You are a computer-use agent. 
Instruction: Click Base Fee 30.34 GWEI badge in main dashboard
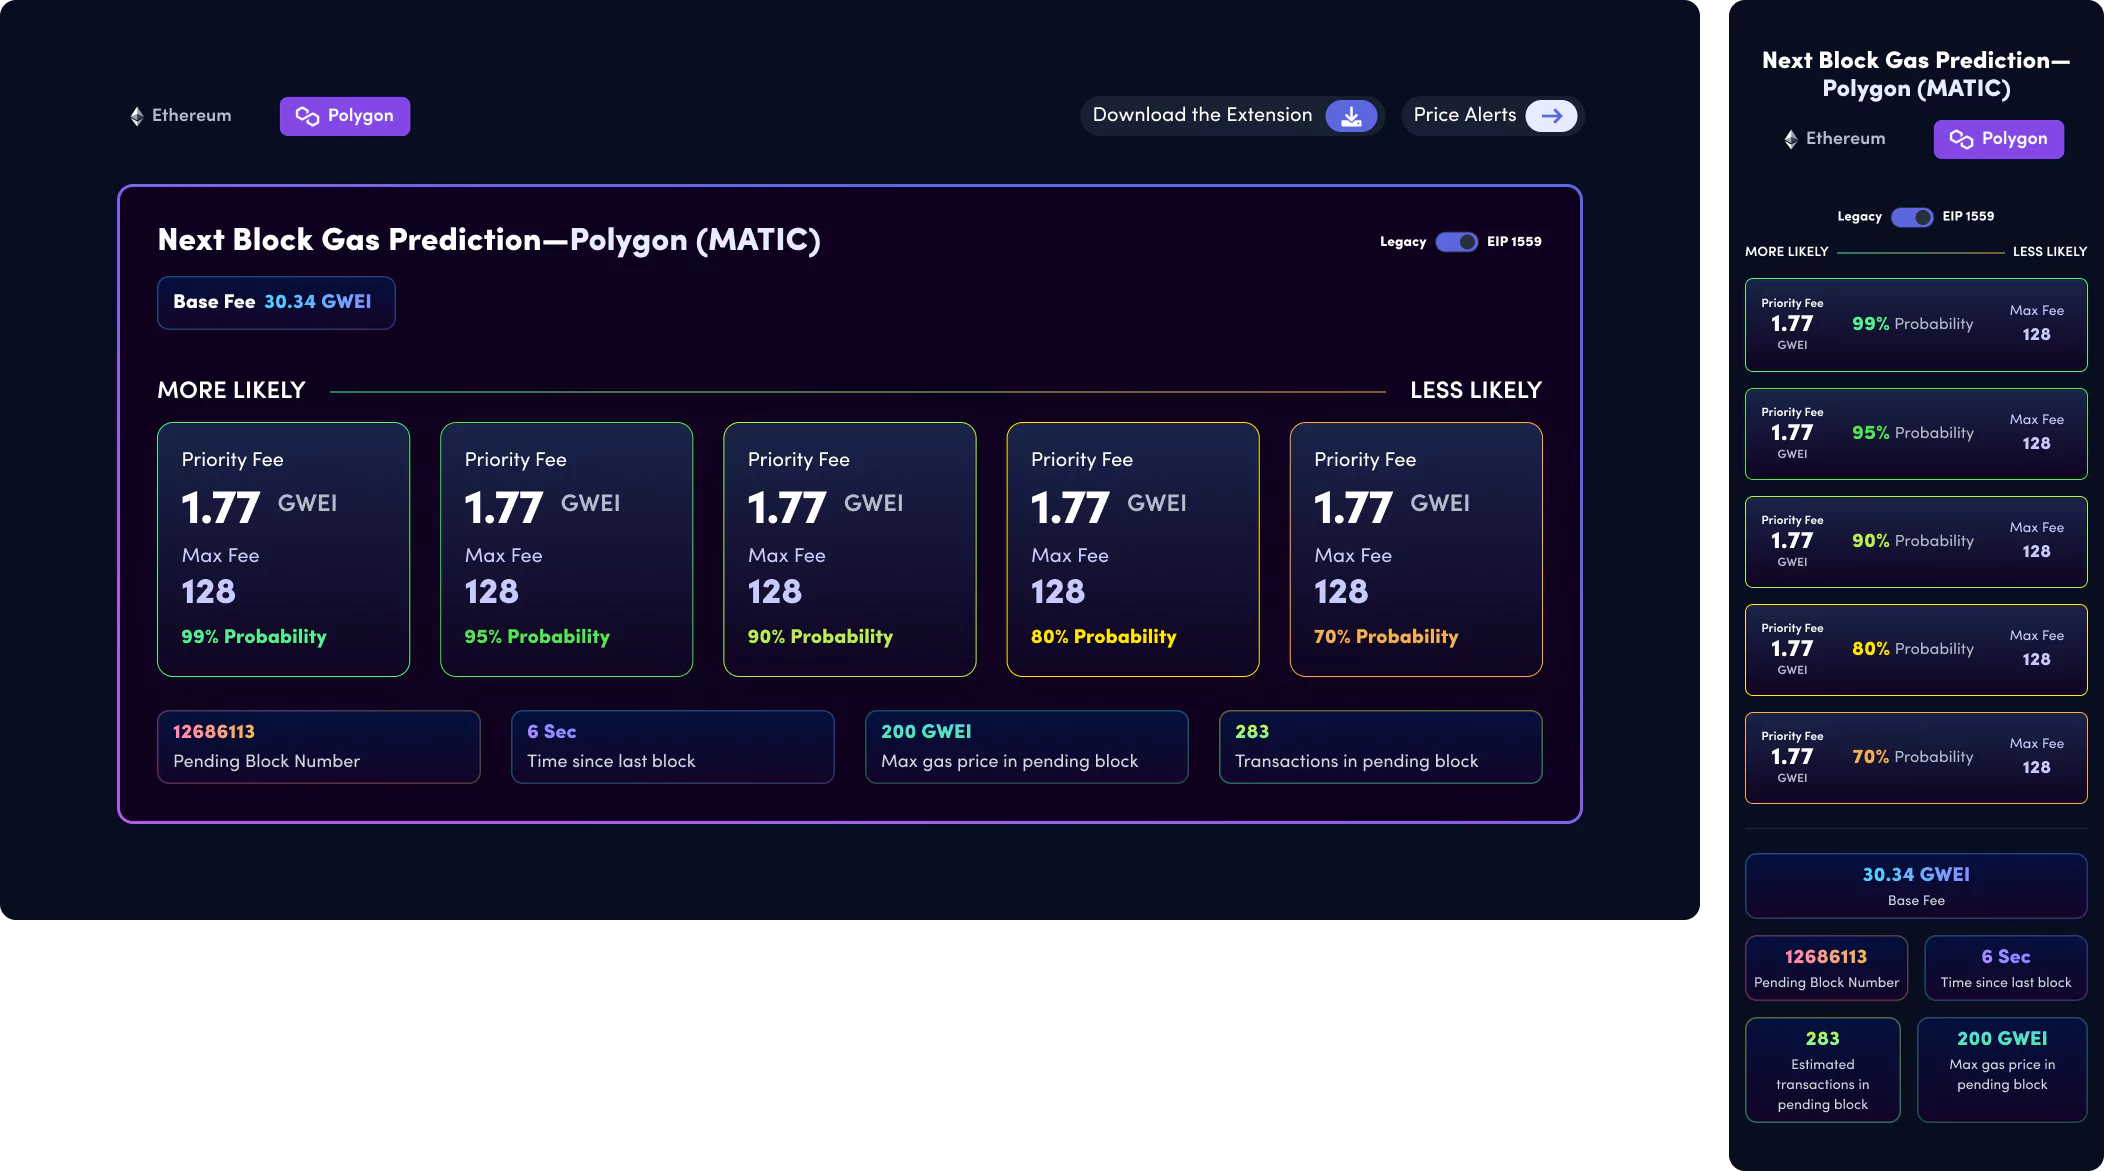click(x=276, y=303)
